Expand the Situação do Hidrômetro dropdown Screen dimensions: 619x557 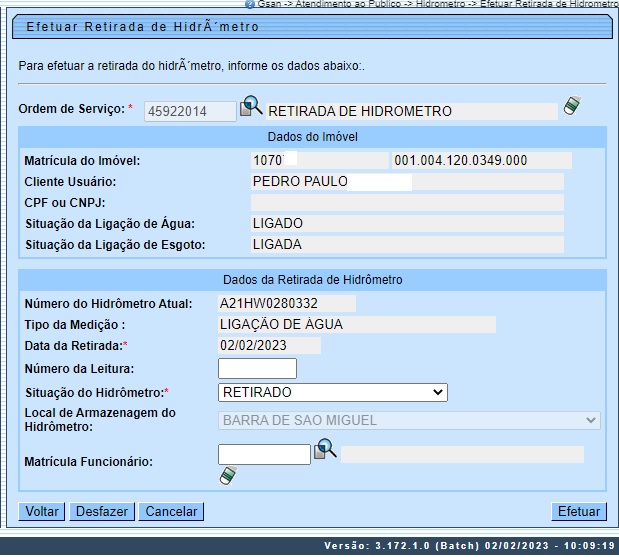[332, 393]
